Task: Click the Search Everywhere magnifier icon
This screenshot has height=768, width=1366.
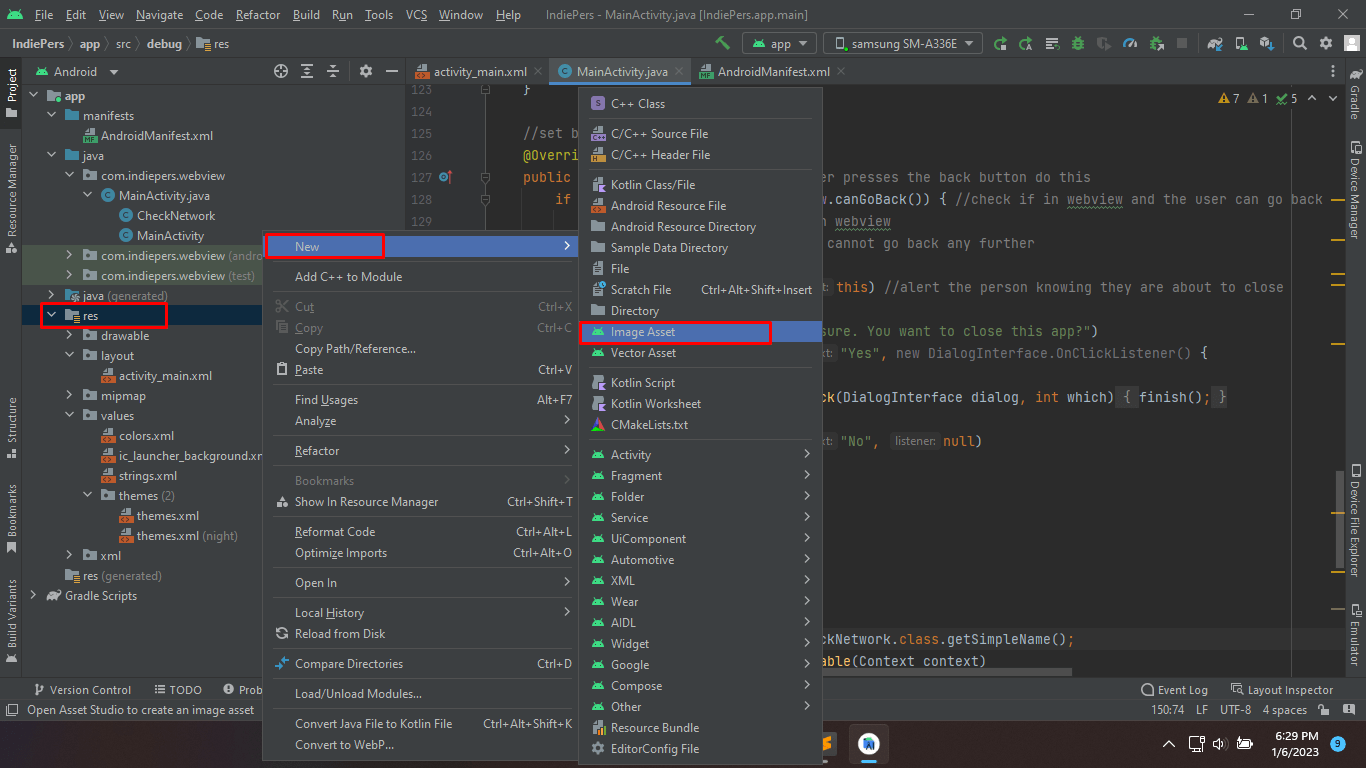Action: pyautogui.click(x=1300, y=43)
